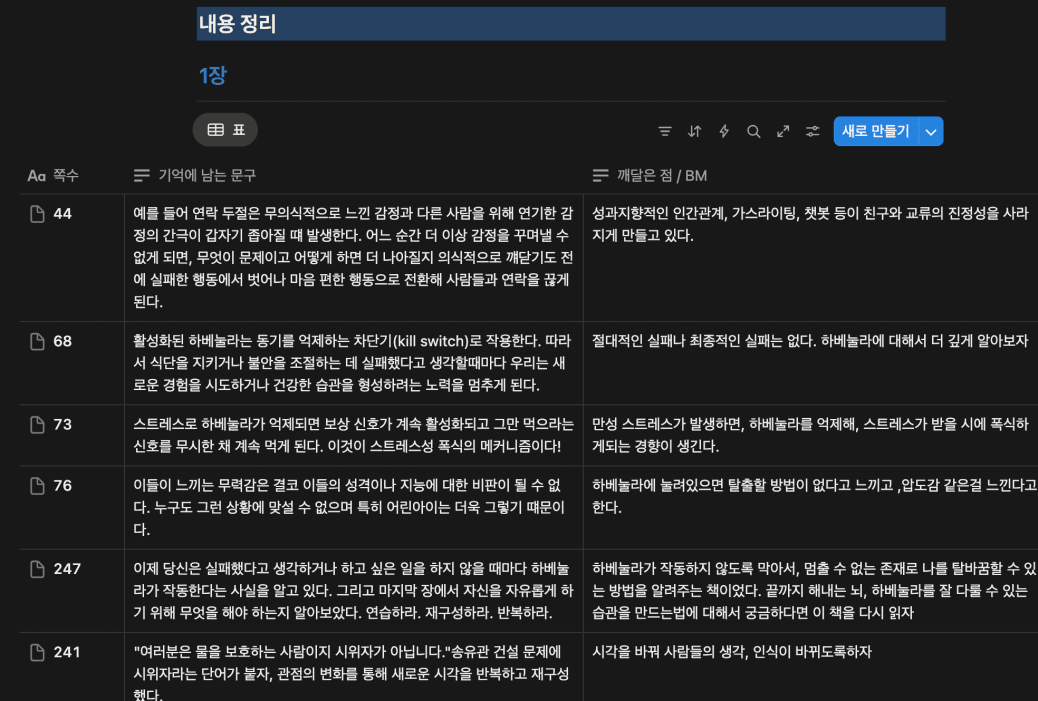This screenshot has width=1038, height=701.
Task: Click the page icon for row 44
Action: coord(38,214)
